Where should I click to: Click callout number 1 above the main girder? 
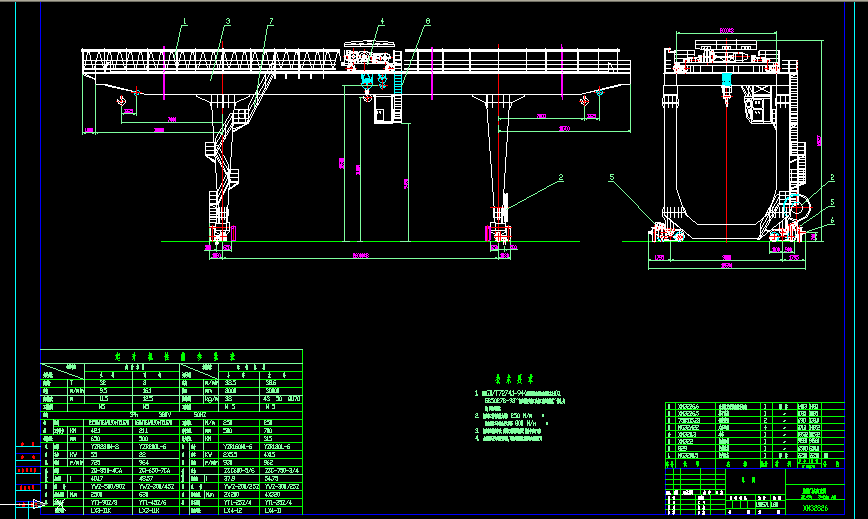[184, 21]
